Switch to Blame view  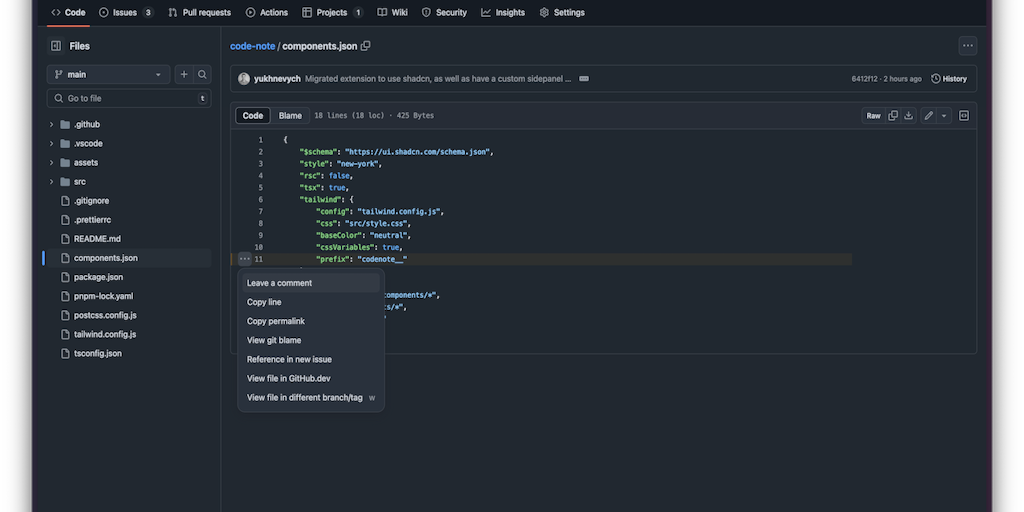pyautogui.click(x=290, y=116)
